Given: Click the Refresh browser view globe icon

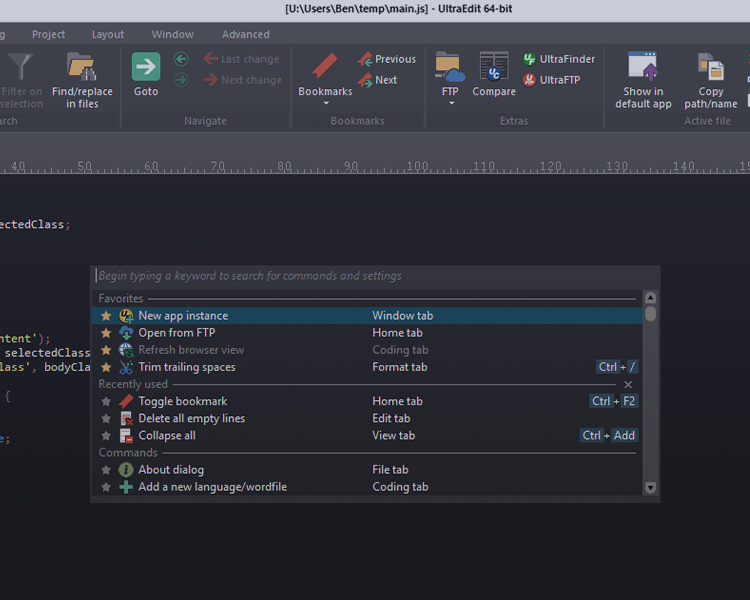Looking at the screenshot, I should [x=126, y=350].
